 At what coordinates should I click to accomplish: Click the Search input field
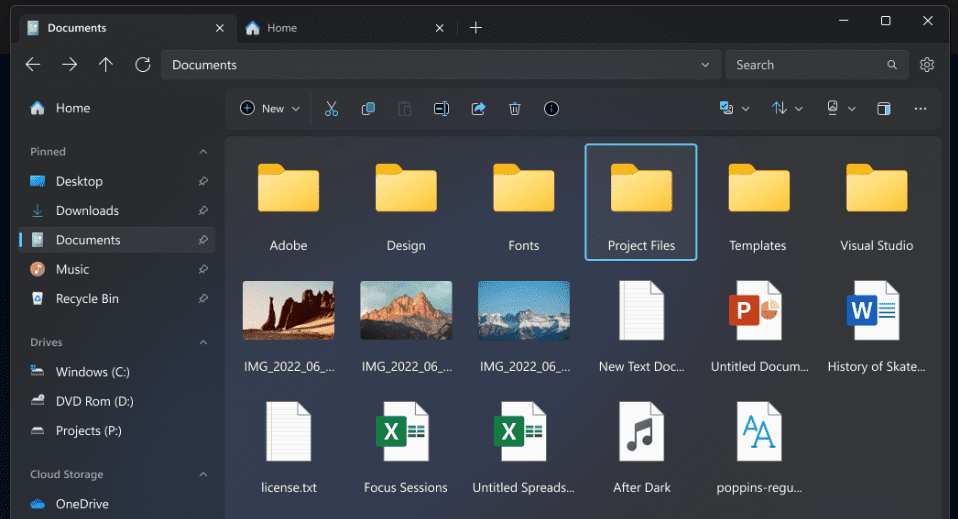coord(807,65)
